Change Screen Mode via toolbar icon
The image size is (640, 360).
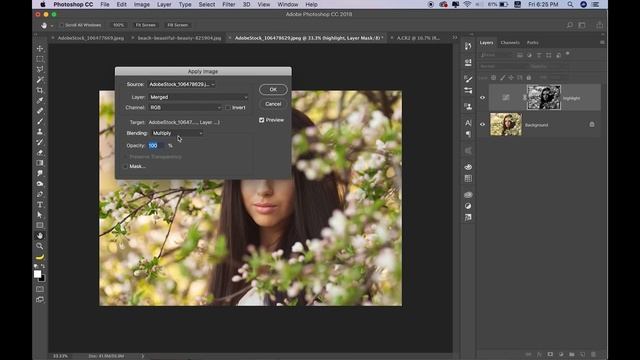[x=40, y=300]
